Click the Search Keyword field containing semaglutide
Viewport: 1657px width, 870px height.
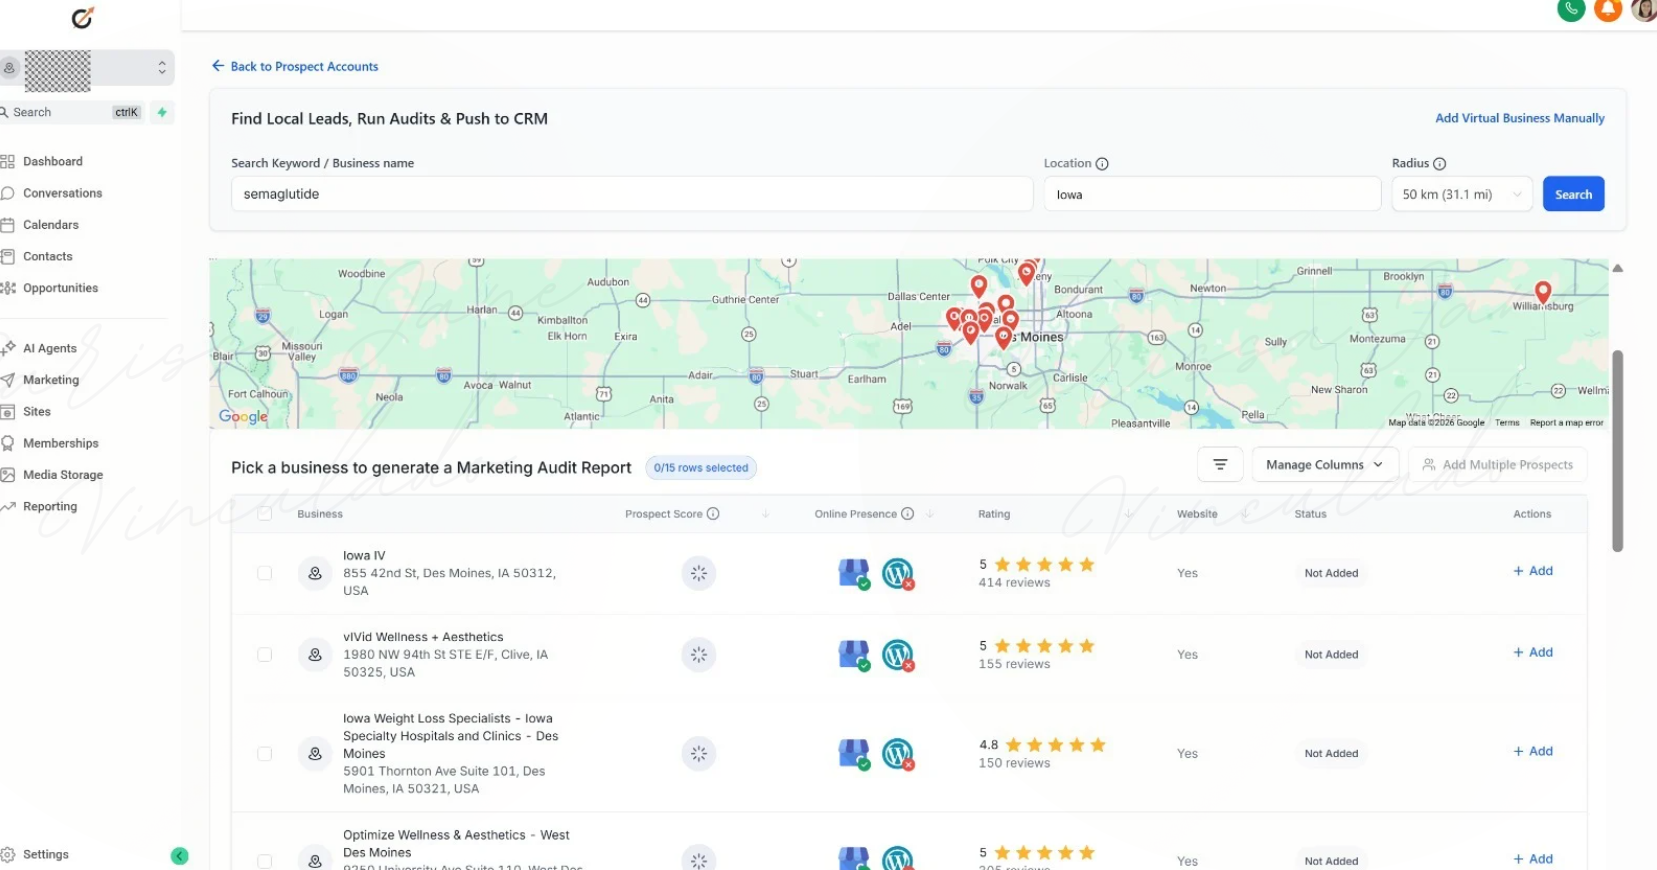coord(631,195)
